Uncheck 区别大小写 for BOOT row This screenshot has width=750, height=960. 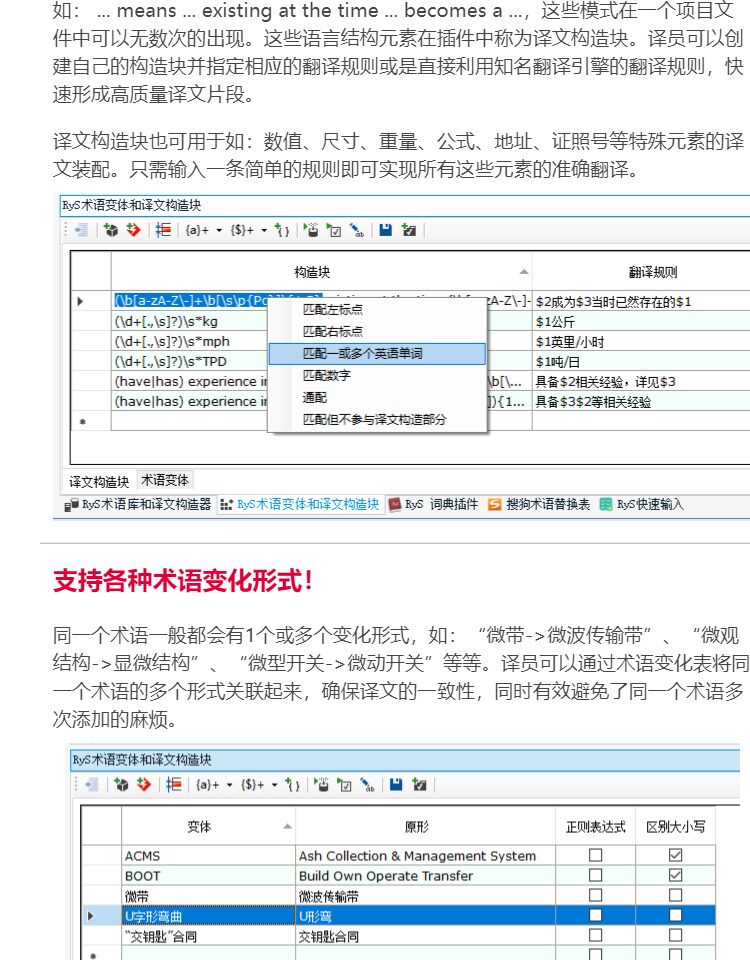click(675, 875)
